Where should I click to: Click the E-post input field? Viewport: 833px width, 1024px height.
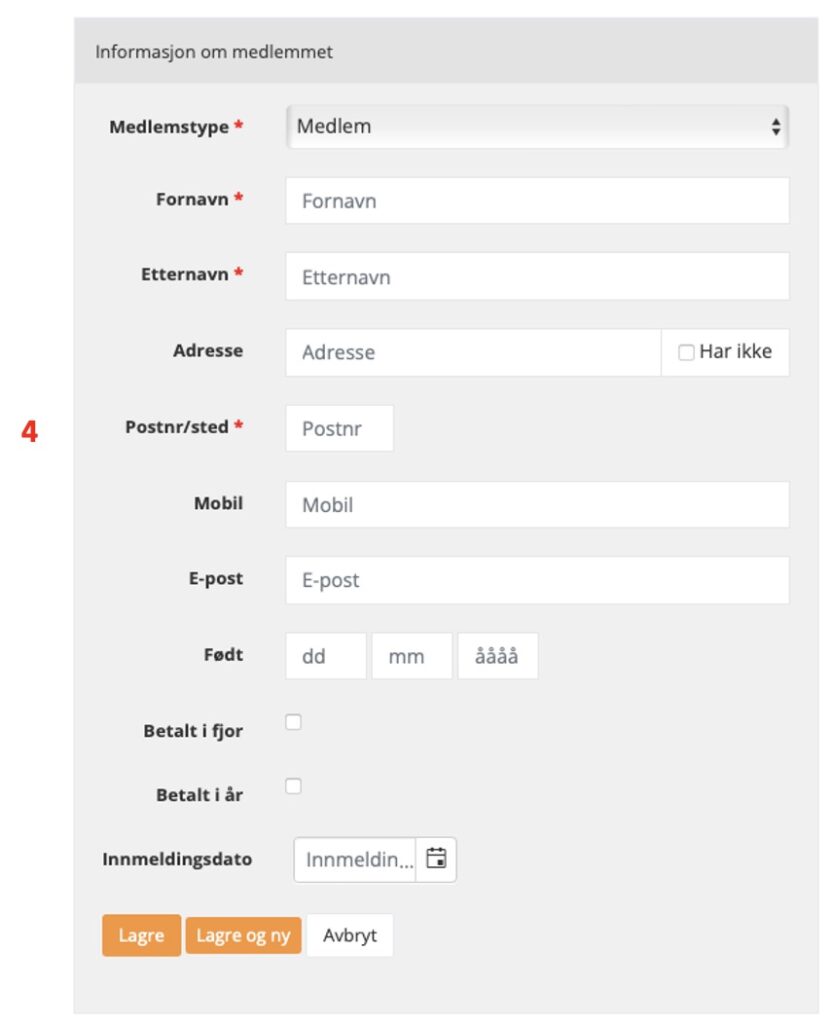pos(537,580)
